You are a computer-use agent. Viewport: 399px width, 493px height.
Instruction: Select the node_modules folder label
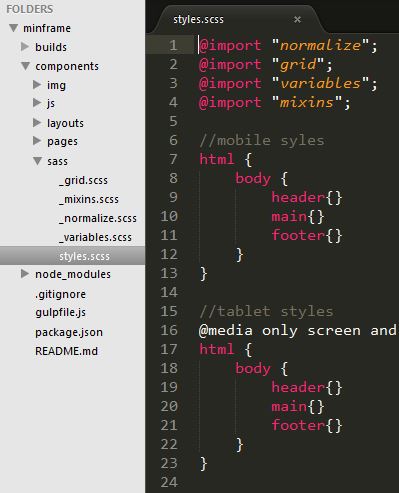pos(73,274)
